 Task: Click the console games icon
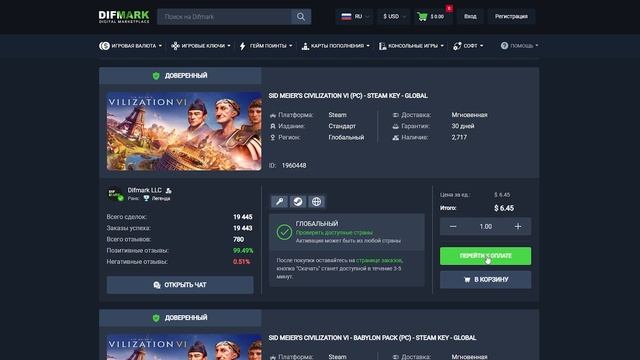tap(382, 46)
